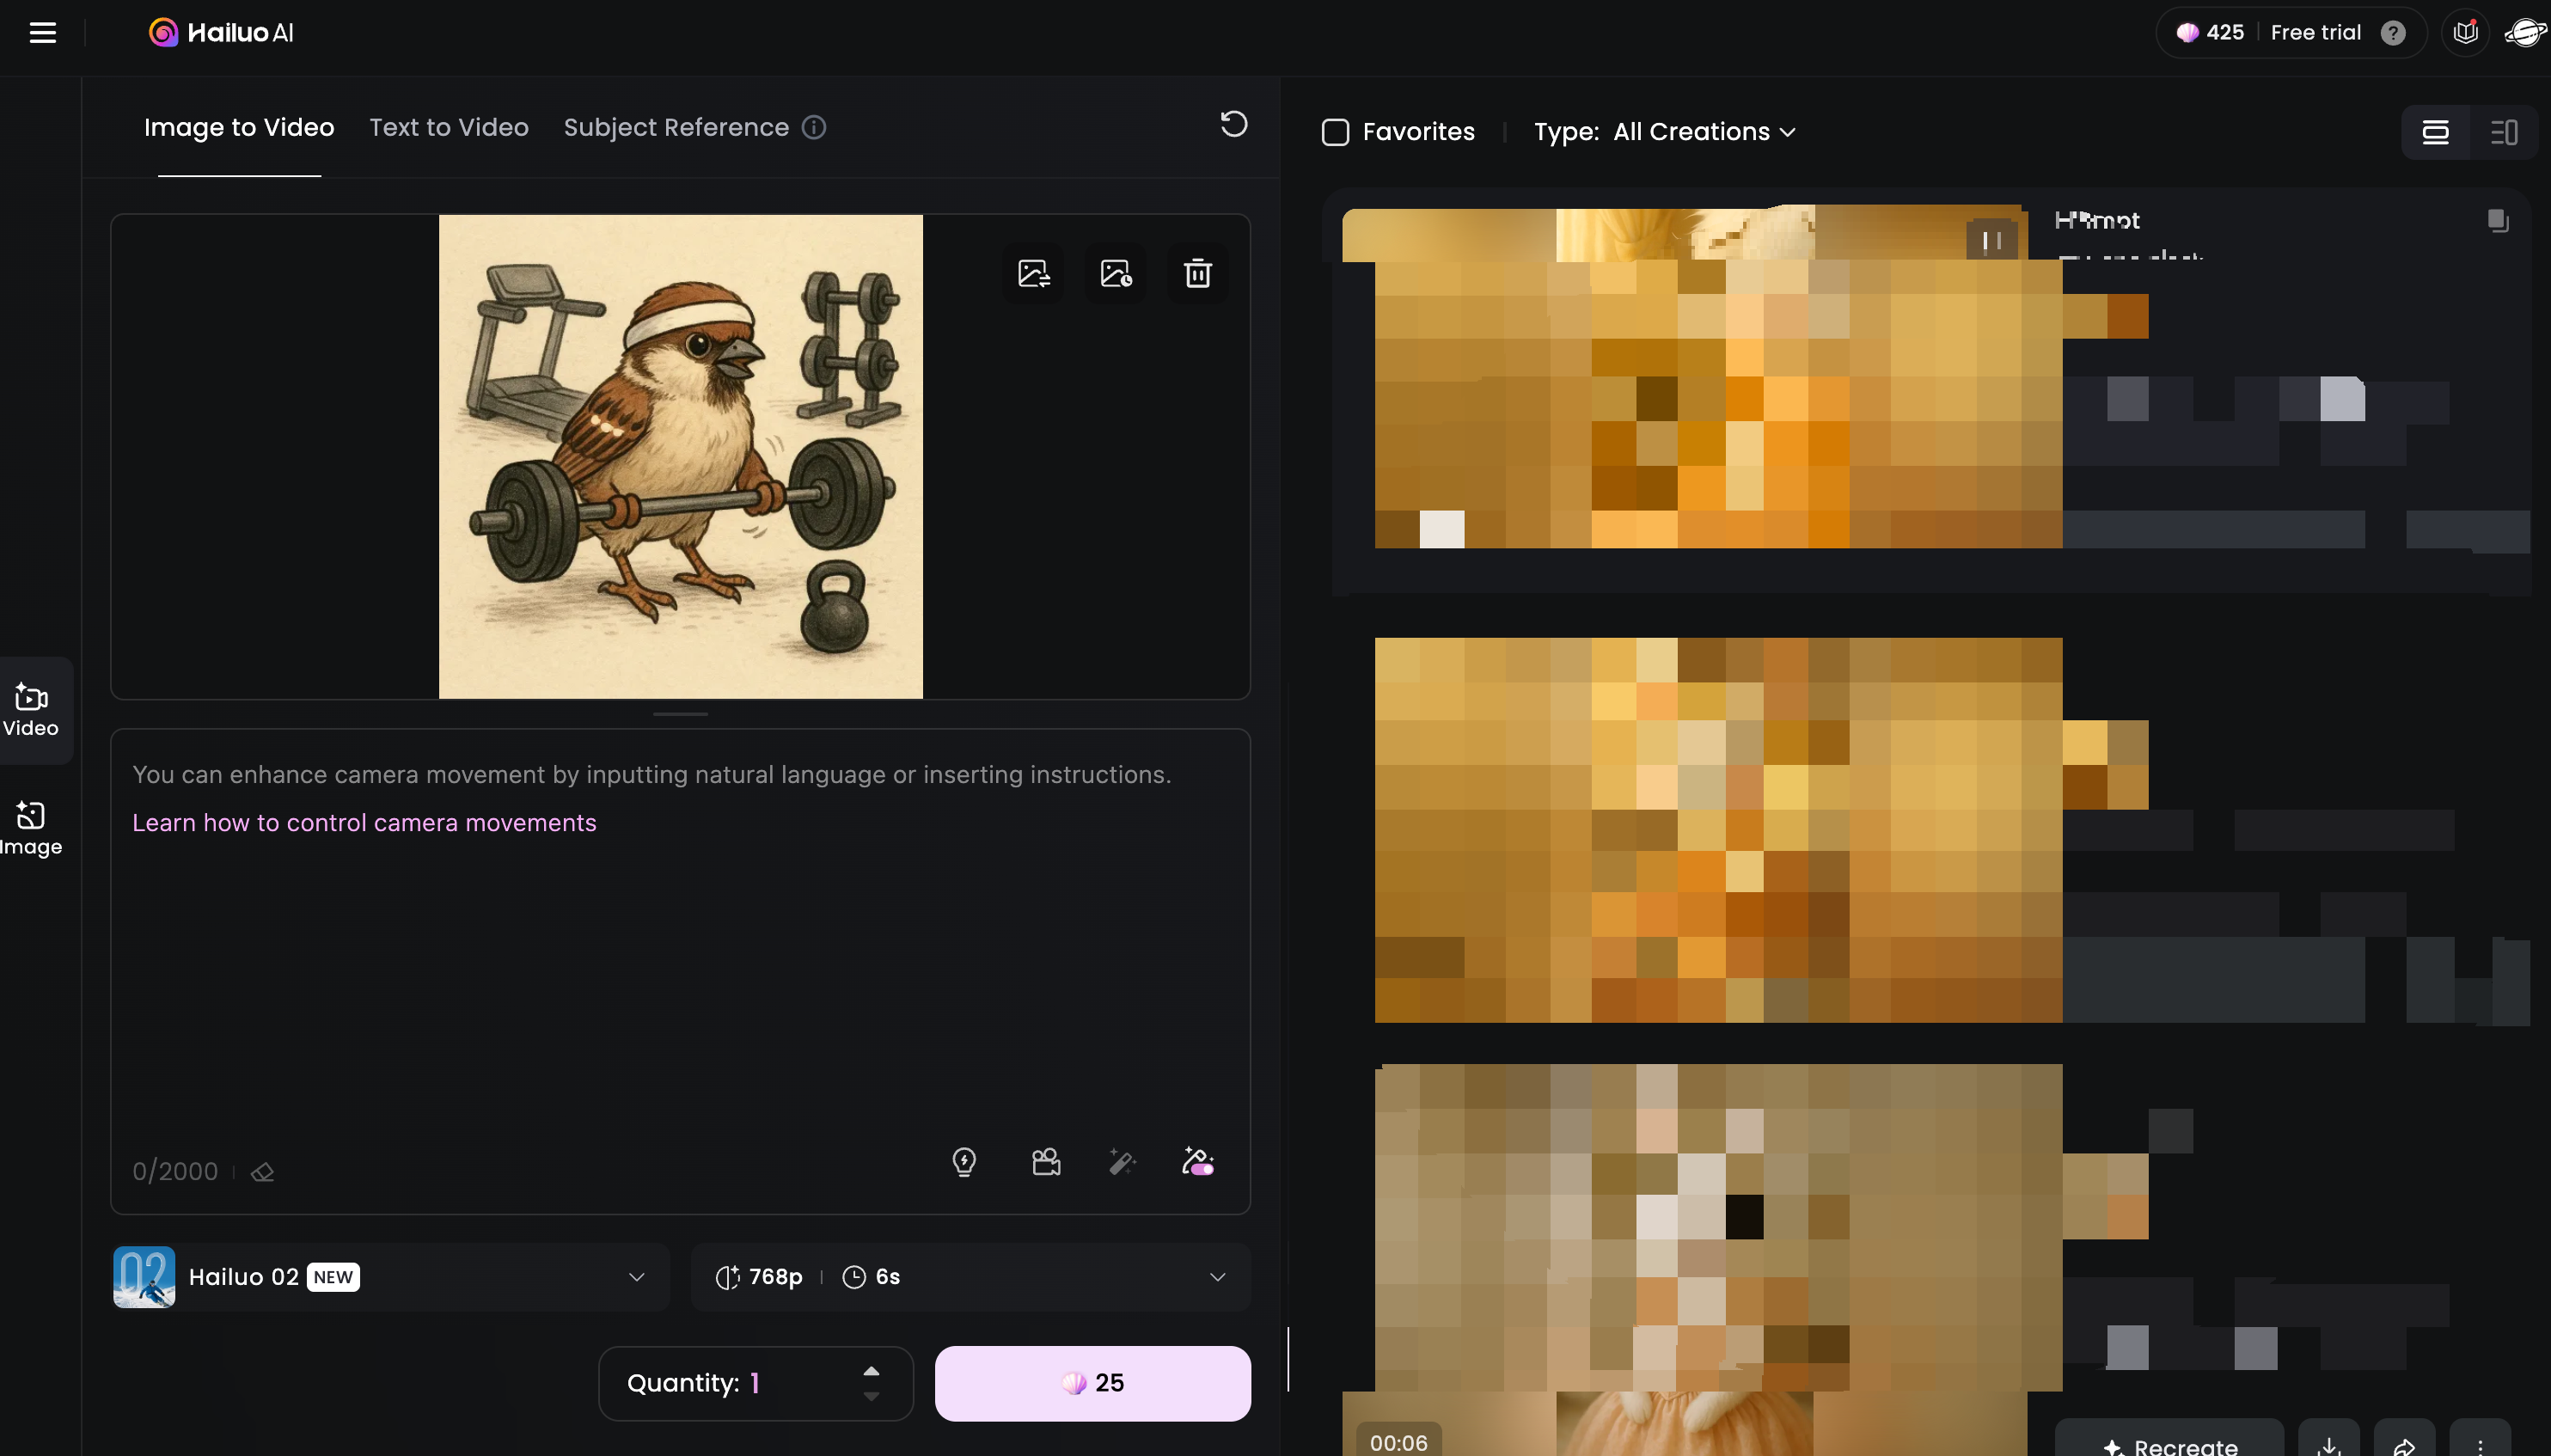The width and height of the screenshot is (2551, 1456).
Task: Enable the Favorites checkbox
Action: tap(1335, 132)
